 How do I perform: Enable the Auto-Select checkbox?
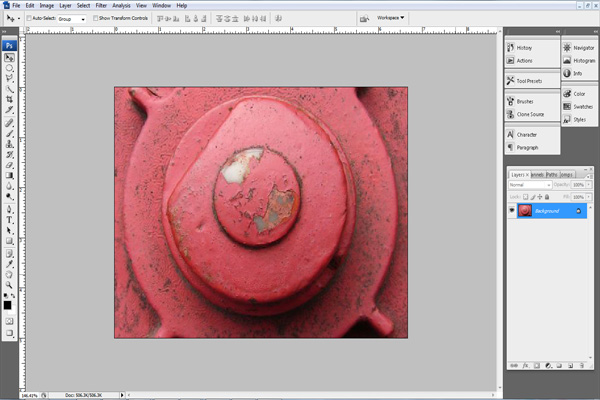click(x=29, y=18)
